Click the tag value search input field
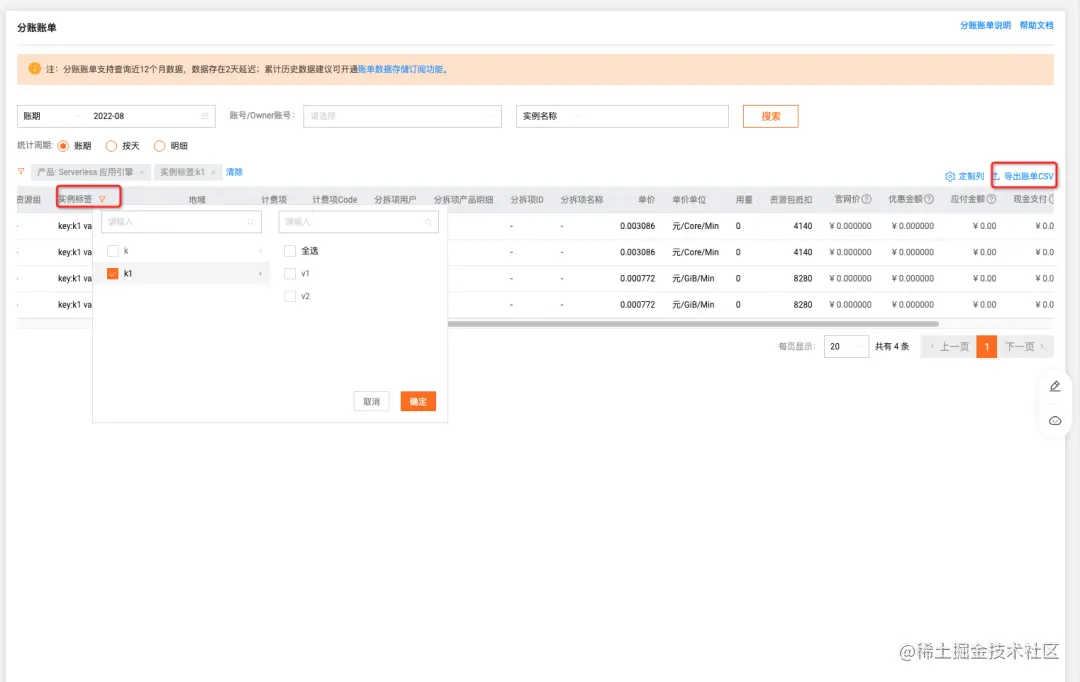 click(358, 222)
